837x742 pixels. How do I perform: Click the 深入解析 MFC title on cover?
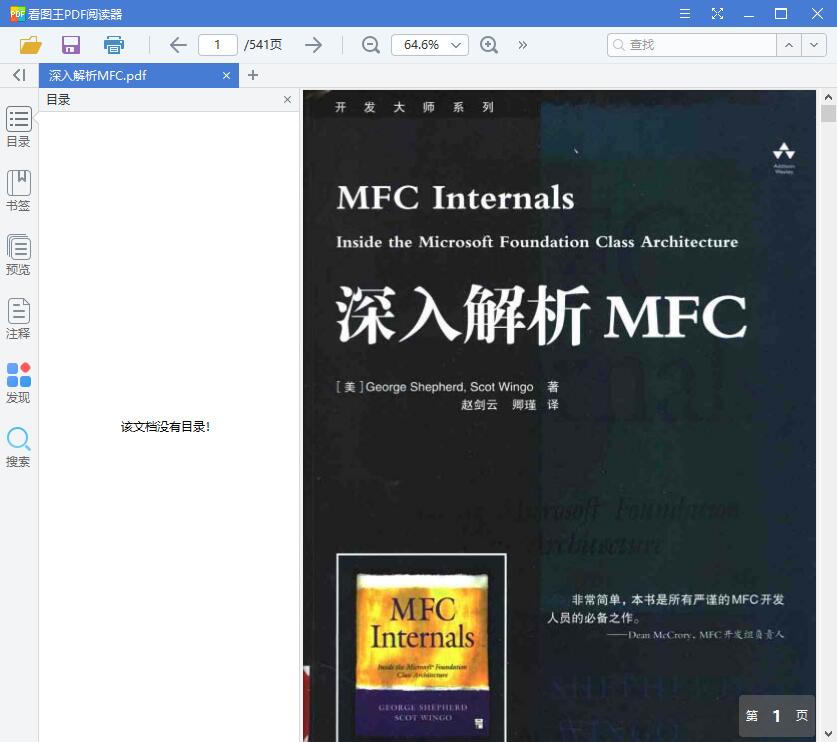pos(541,316)
